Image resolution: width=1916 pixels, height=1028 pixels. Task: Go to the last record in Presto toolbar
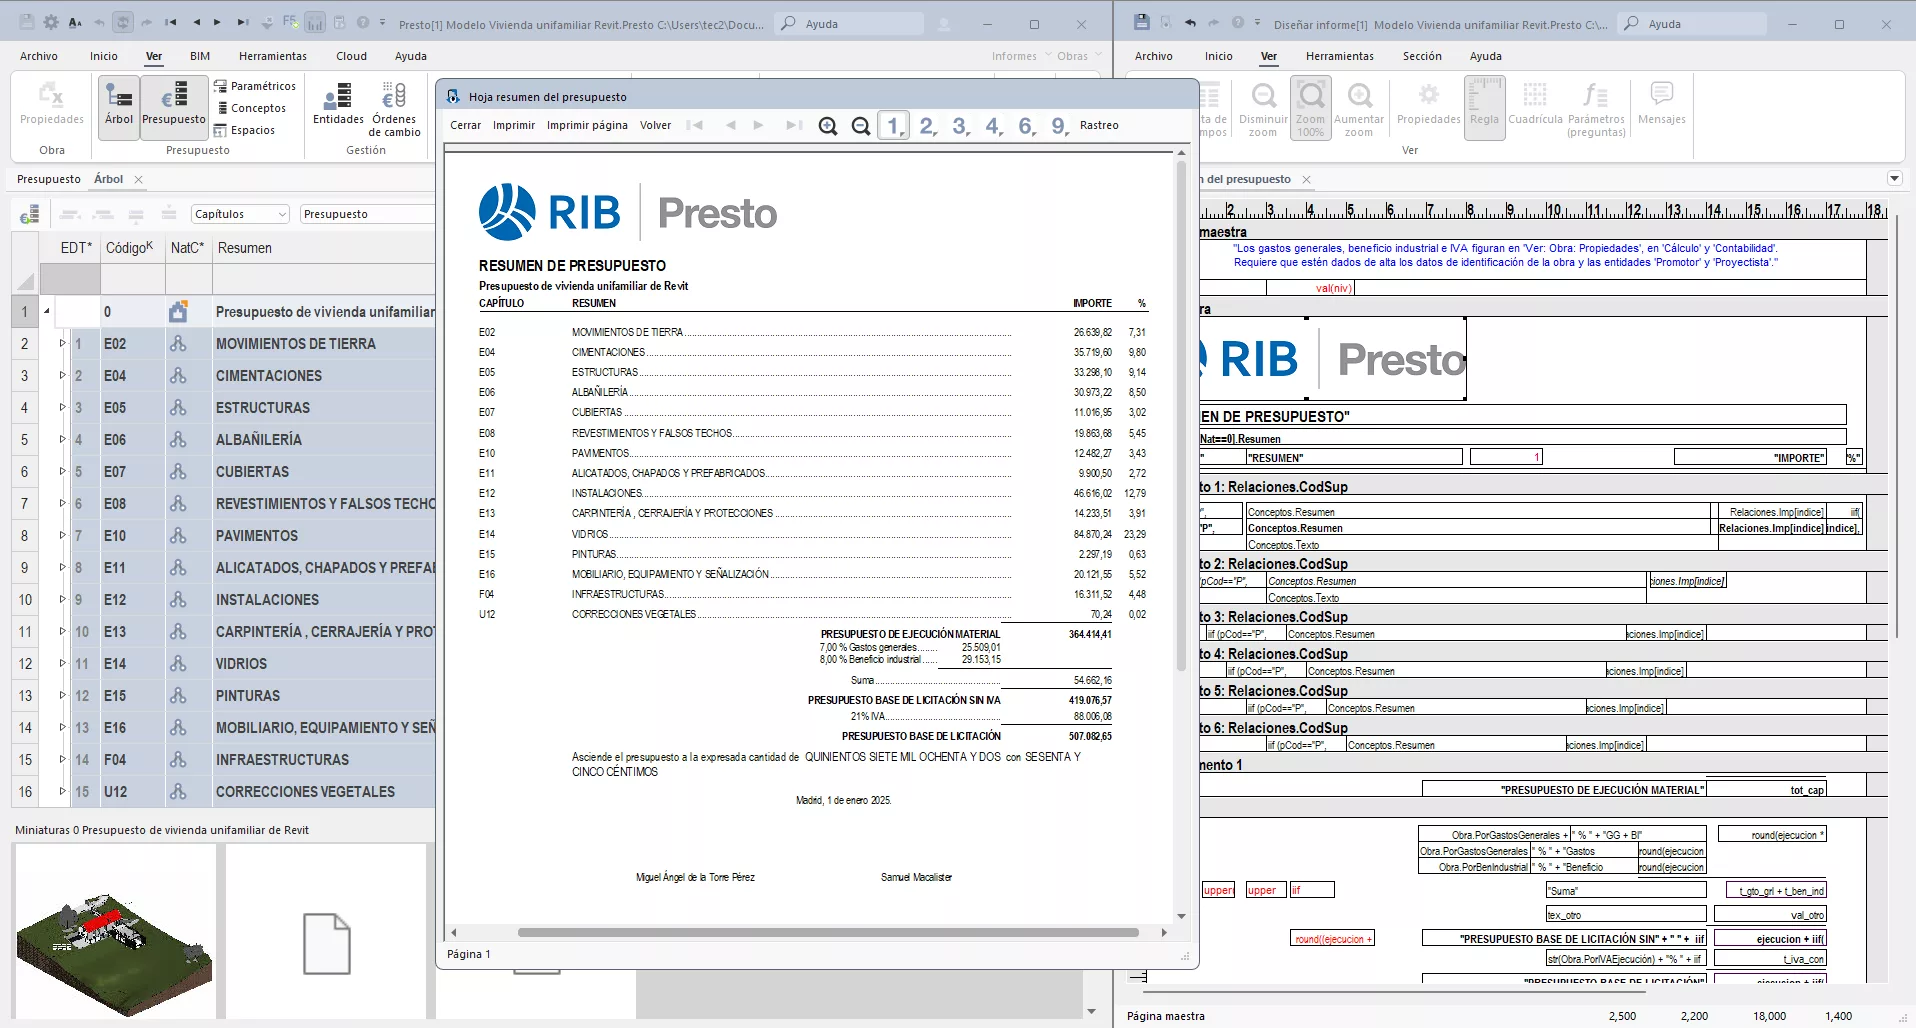coord(243,22)
